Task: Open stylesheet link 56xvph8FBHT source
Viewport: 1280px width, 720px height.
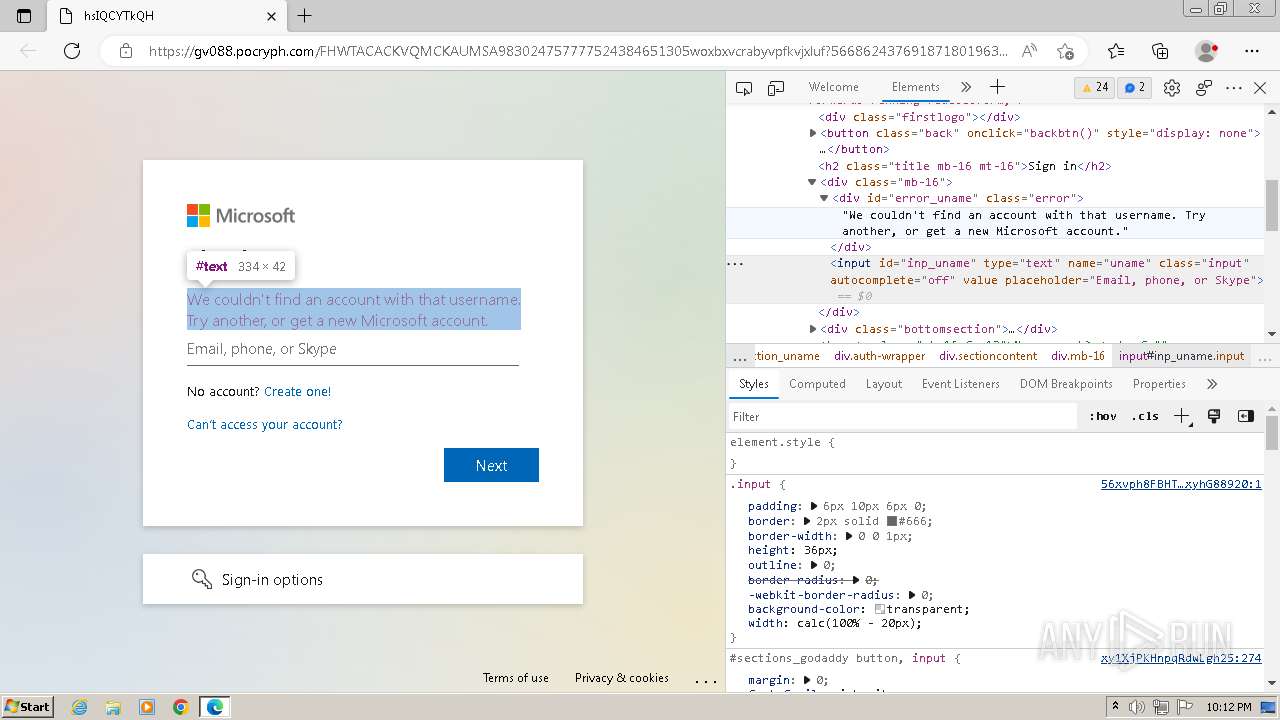Action: point(1181,484)
